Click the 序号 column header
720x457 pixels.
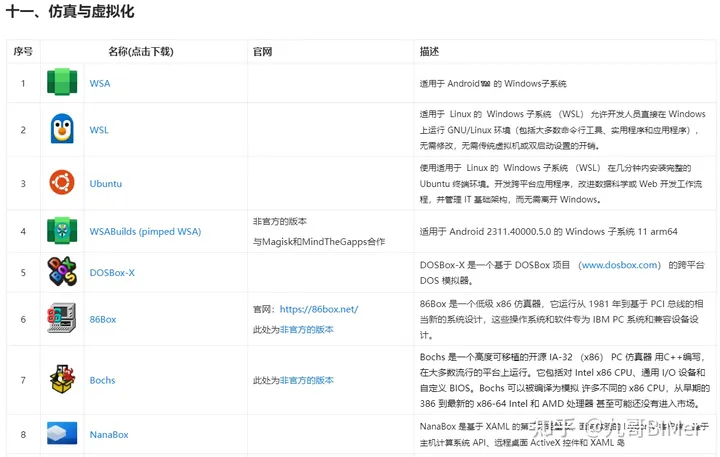point(23,51)
